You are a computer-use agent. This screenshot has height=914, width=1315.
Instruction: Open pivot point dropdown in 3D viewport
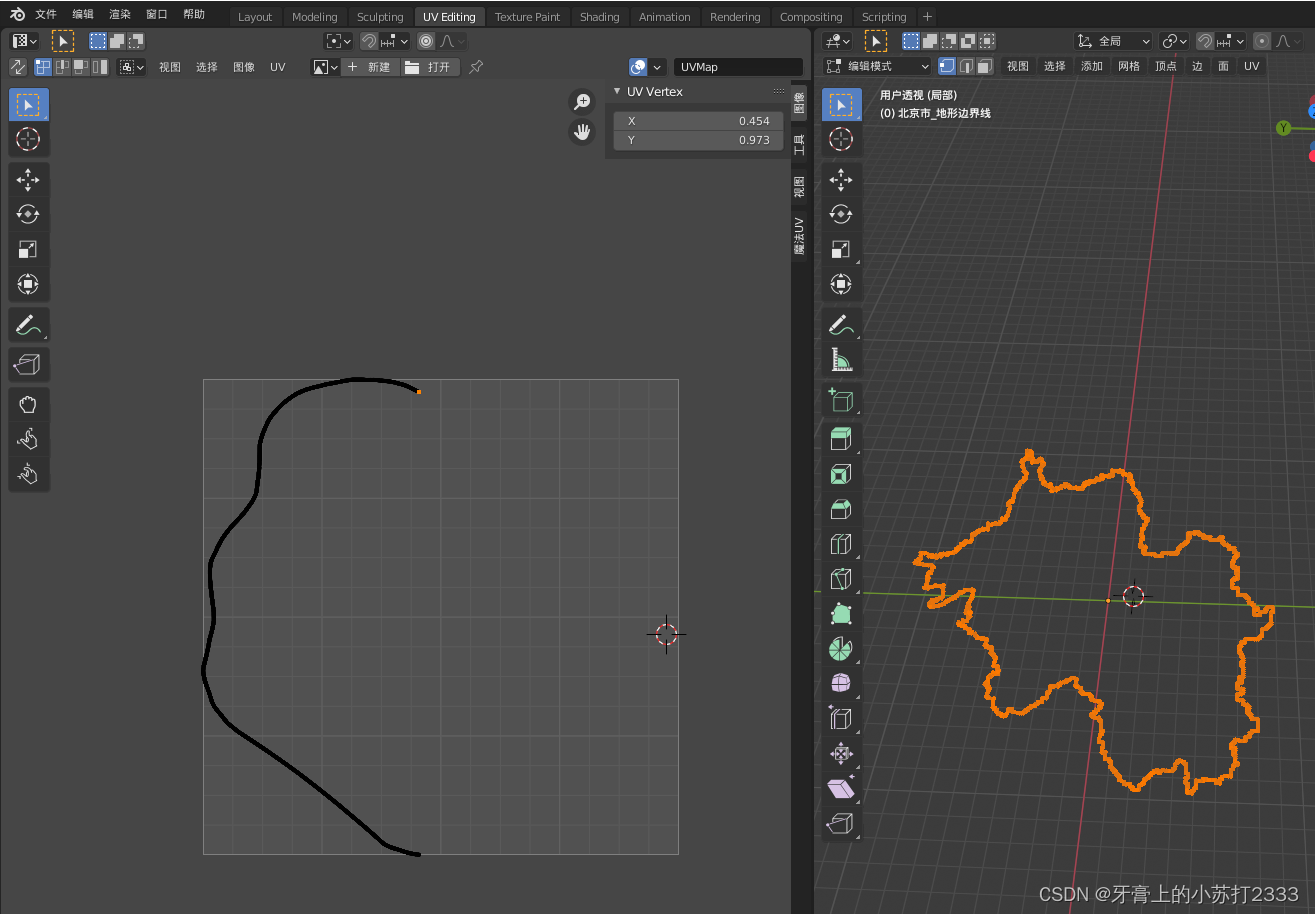[1174, 41]
